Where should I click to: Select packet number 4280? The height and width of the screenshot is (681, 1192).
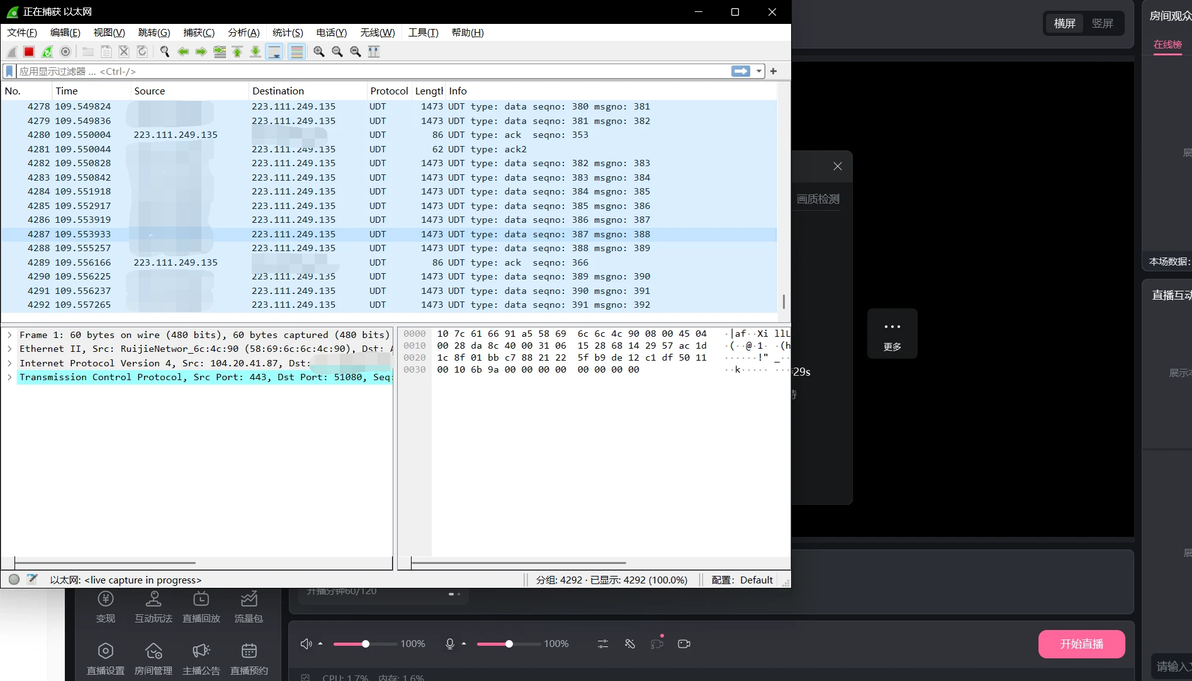[x=388, y=135]
